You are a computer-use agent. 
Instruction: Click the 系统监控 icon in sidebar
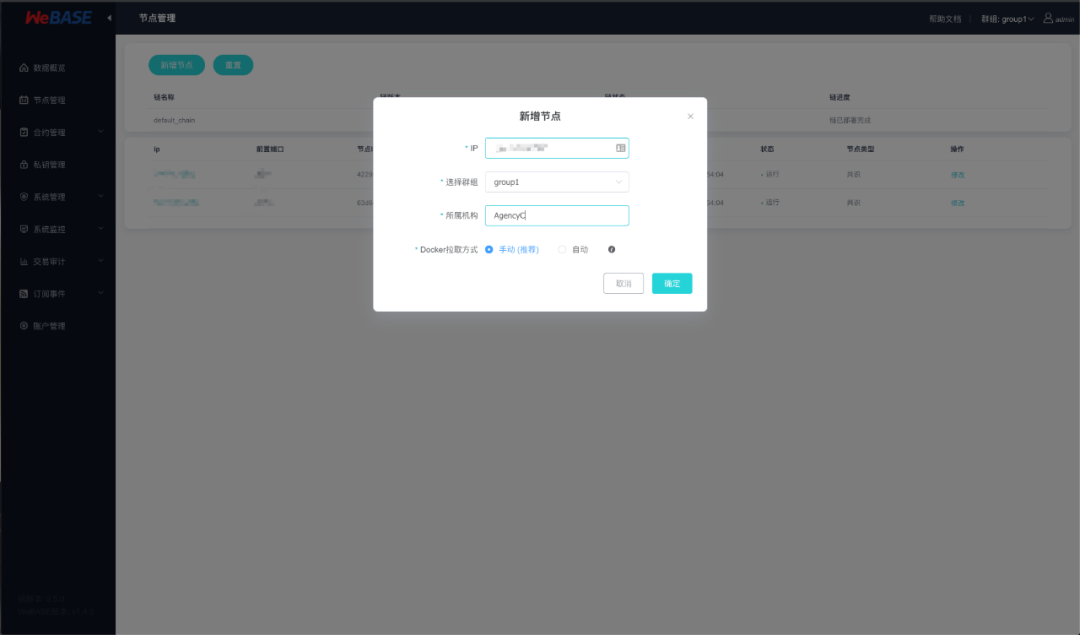point(24,229)
